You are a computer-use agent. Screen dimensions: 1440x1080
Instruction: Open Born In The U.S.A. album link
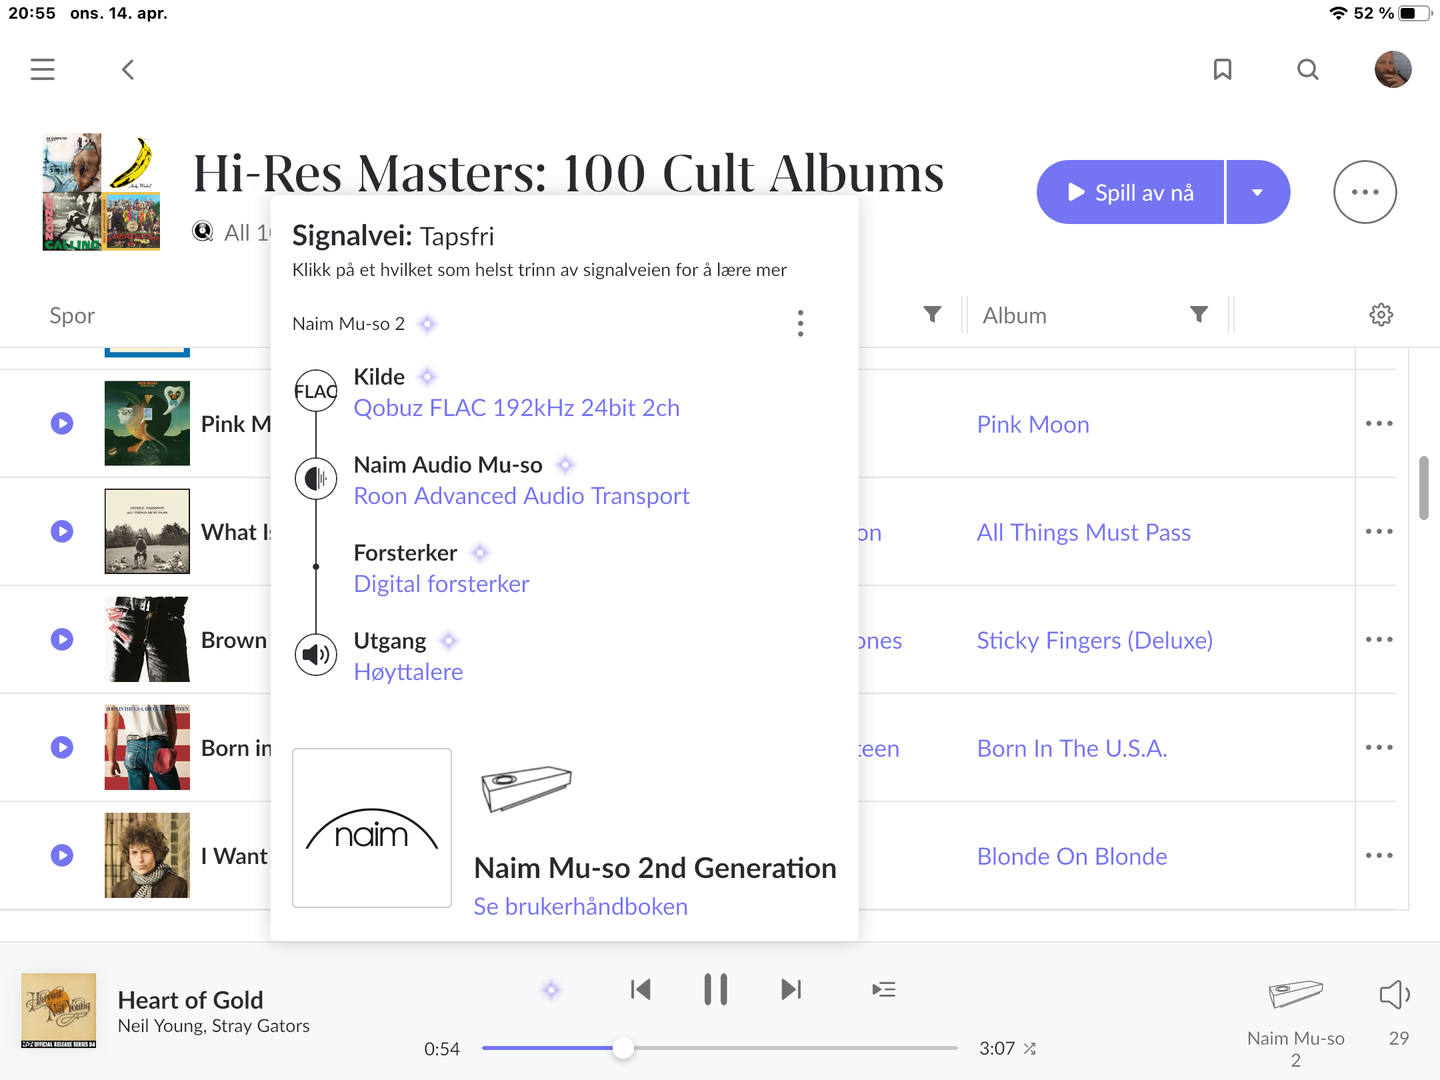1072,749
